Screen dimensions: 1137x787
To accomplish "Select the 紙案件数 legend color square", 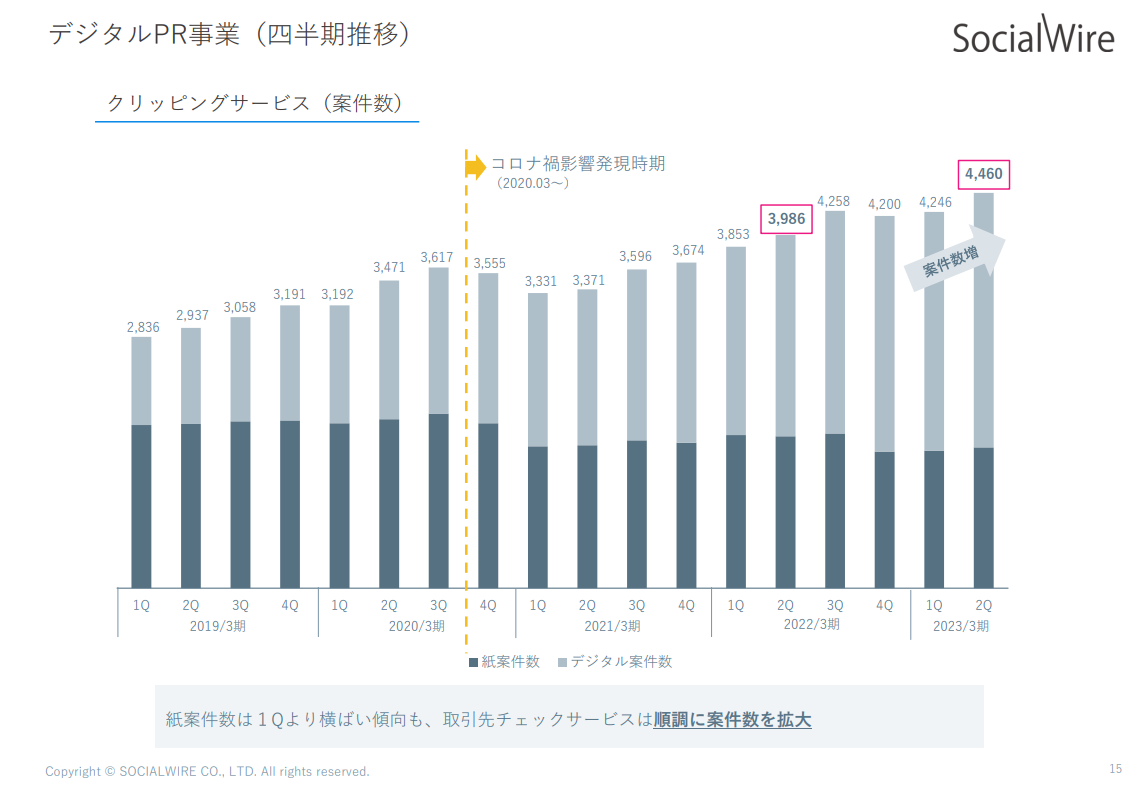I will [474, 662].
